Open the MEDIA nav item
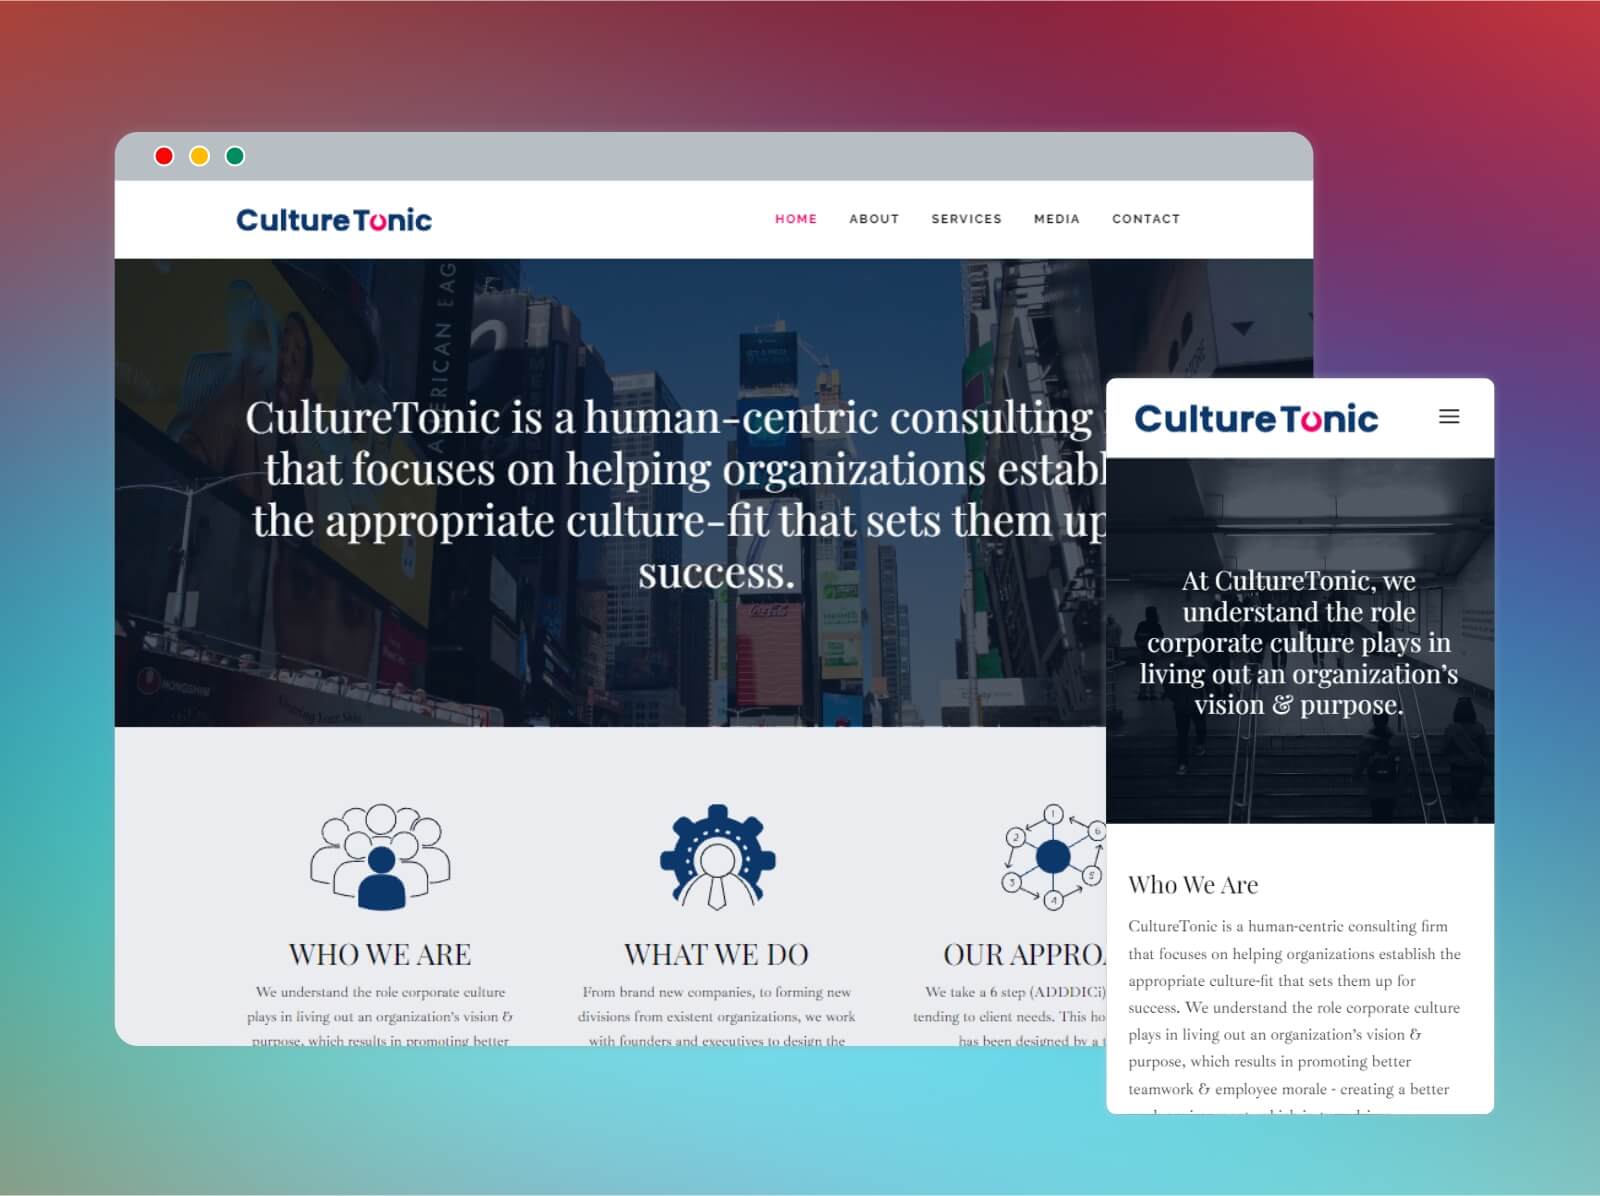This screenshot has width=1600, height=1196. (1057, 219)
